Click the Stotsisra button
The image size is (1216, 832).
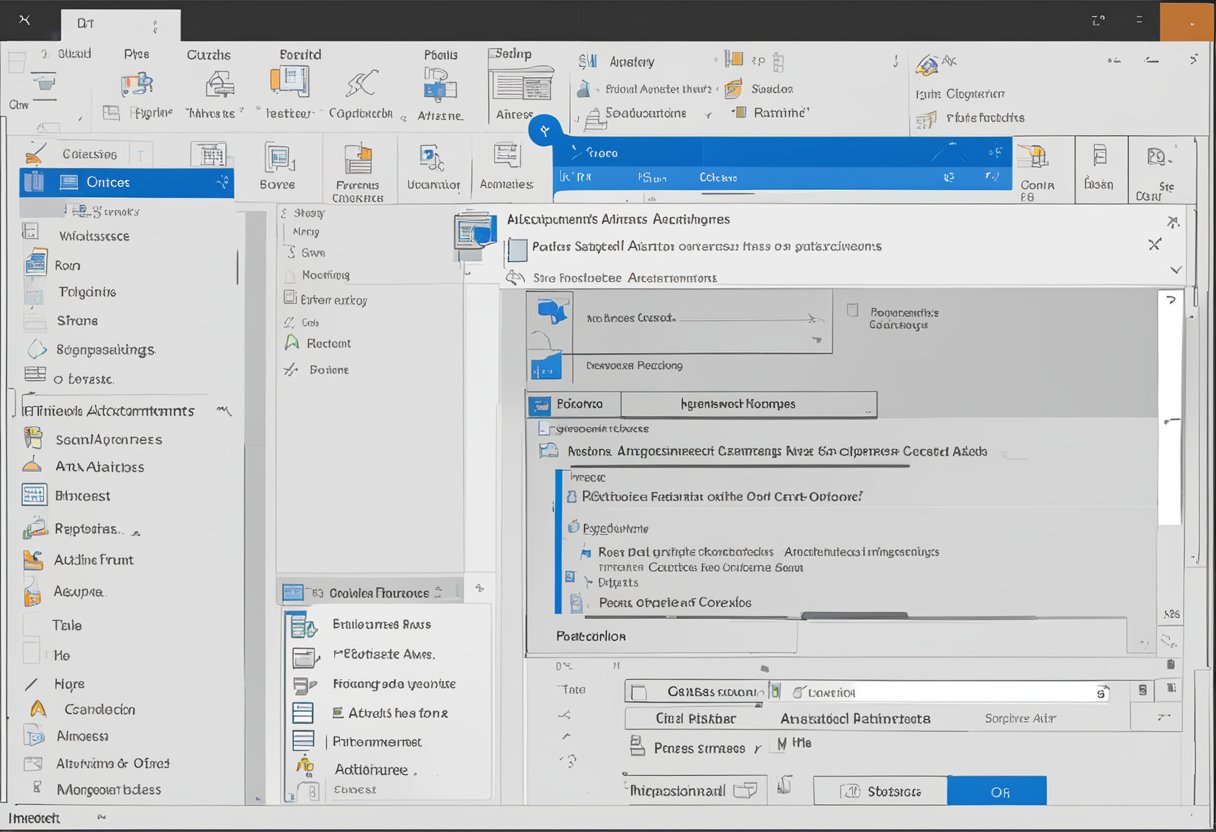tap(880, 791)
